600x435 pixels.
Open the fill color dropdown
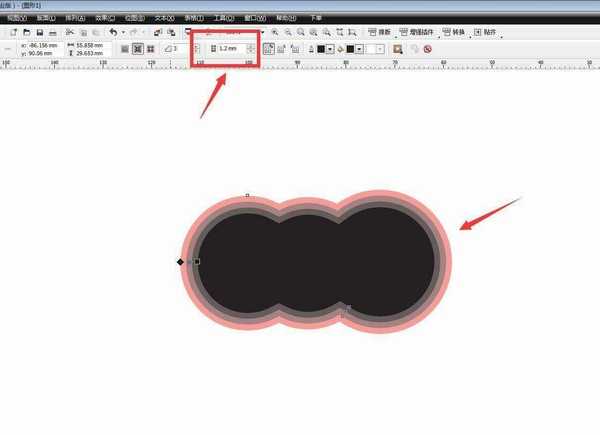[360, 49]
